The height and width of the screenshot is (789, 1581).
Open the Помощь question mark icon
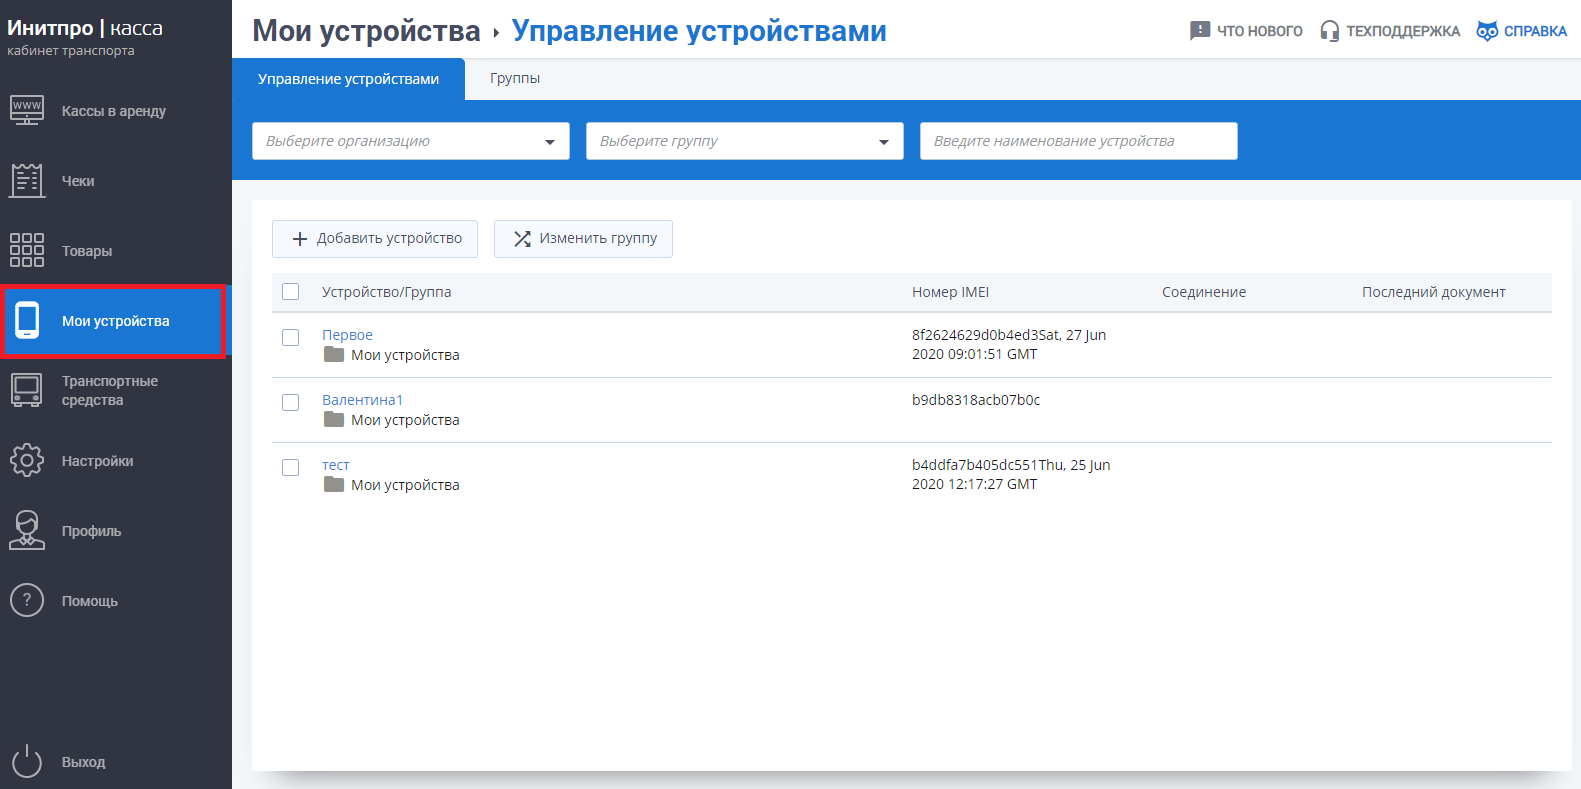coord(27,600)
